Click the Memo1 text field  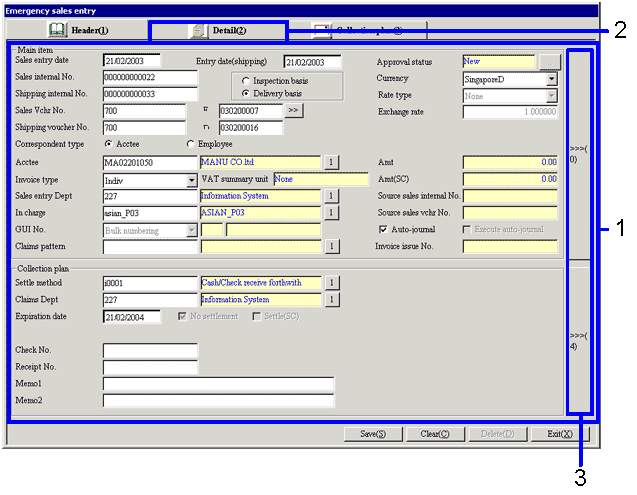pyautogui.click(x=219, y=384)
